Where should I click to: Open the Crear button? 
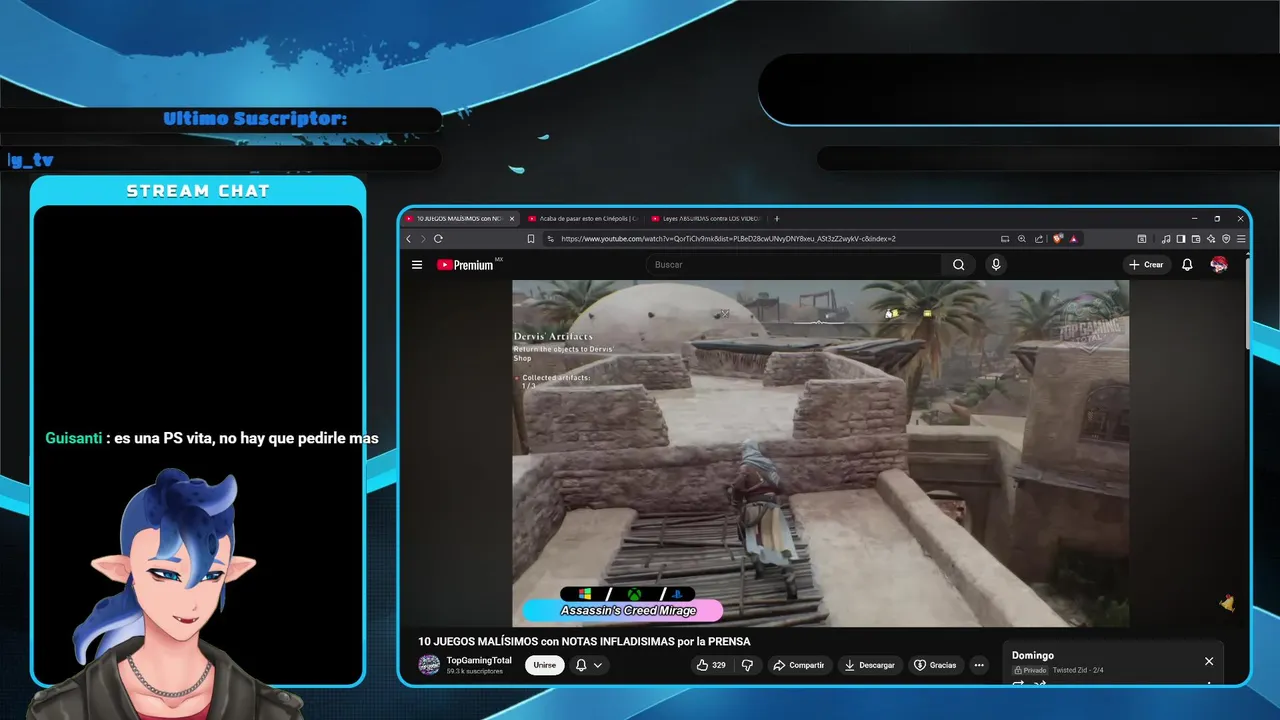coord(1146,265)
